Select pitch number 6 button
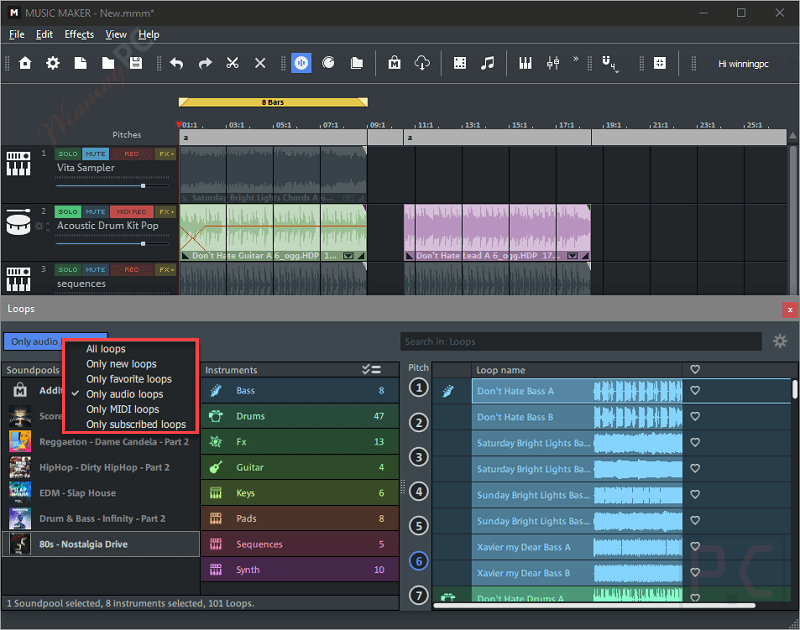This screenshot has height=630, width=800. coord(419,561)
